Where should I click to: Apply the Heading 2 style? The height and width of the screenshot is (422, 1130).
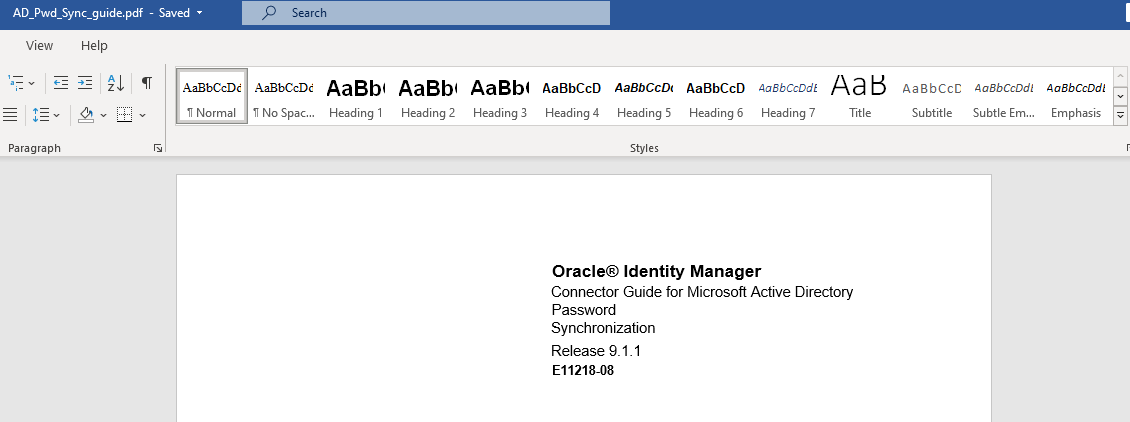pos(428,96)
